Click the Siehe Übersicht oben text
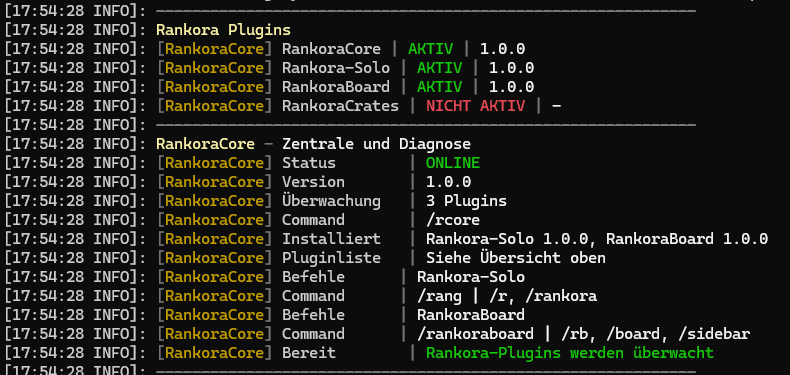 click(x=516, y=258)
